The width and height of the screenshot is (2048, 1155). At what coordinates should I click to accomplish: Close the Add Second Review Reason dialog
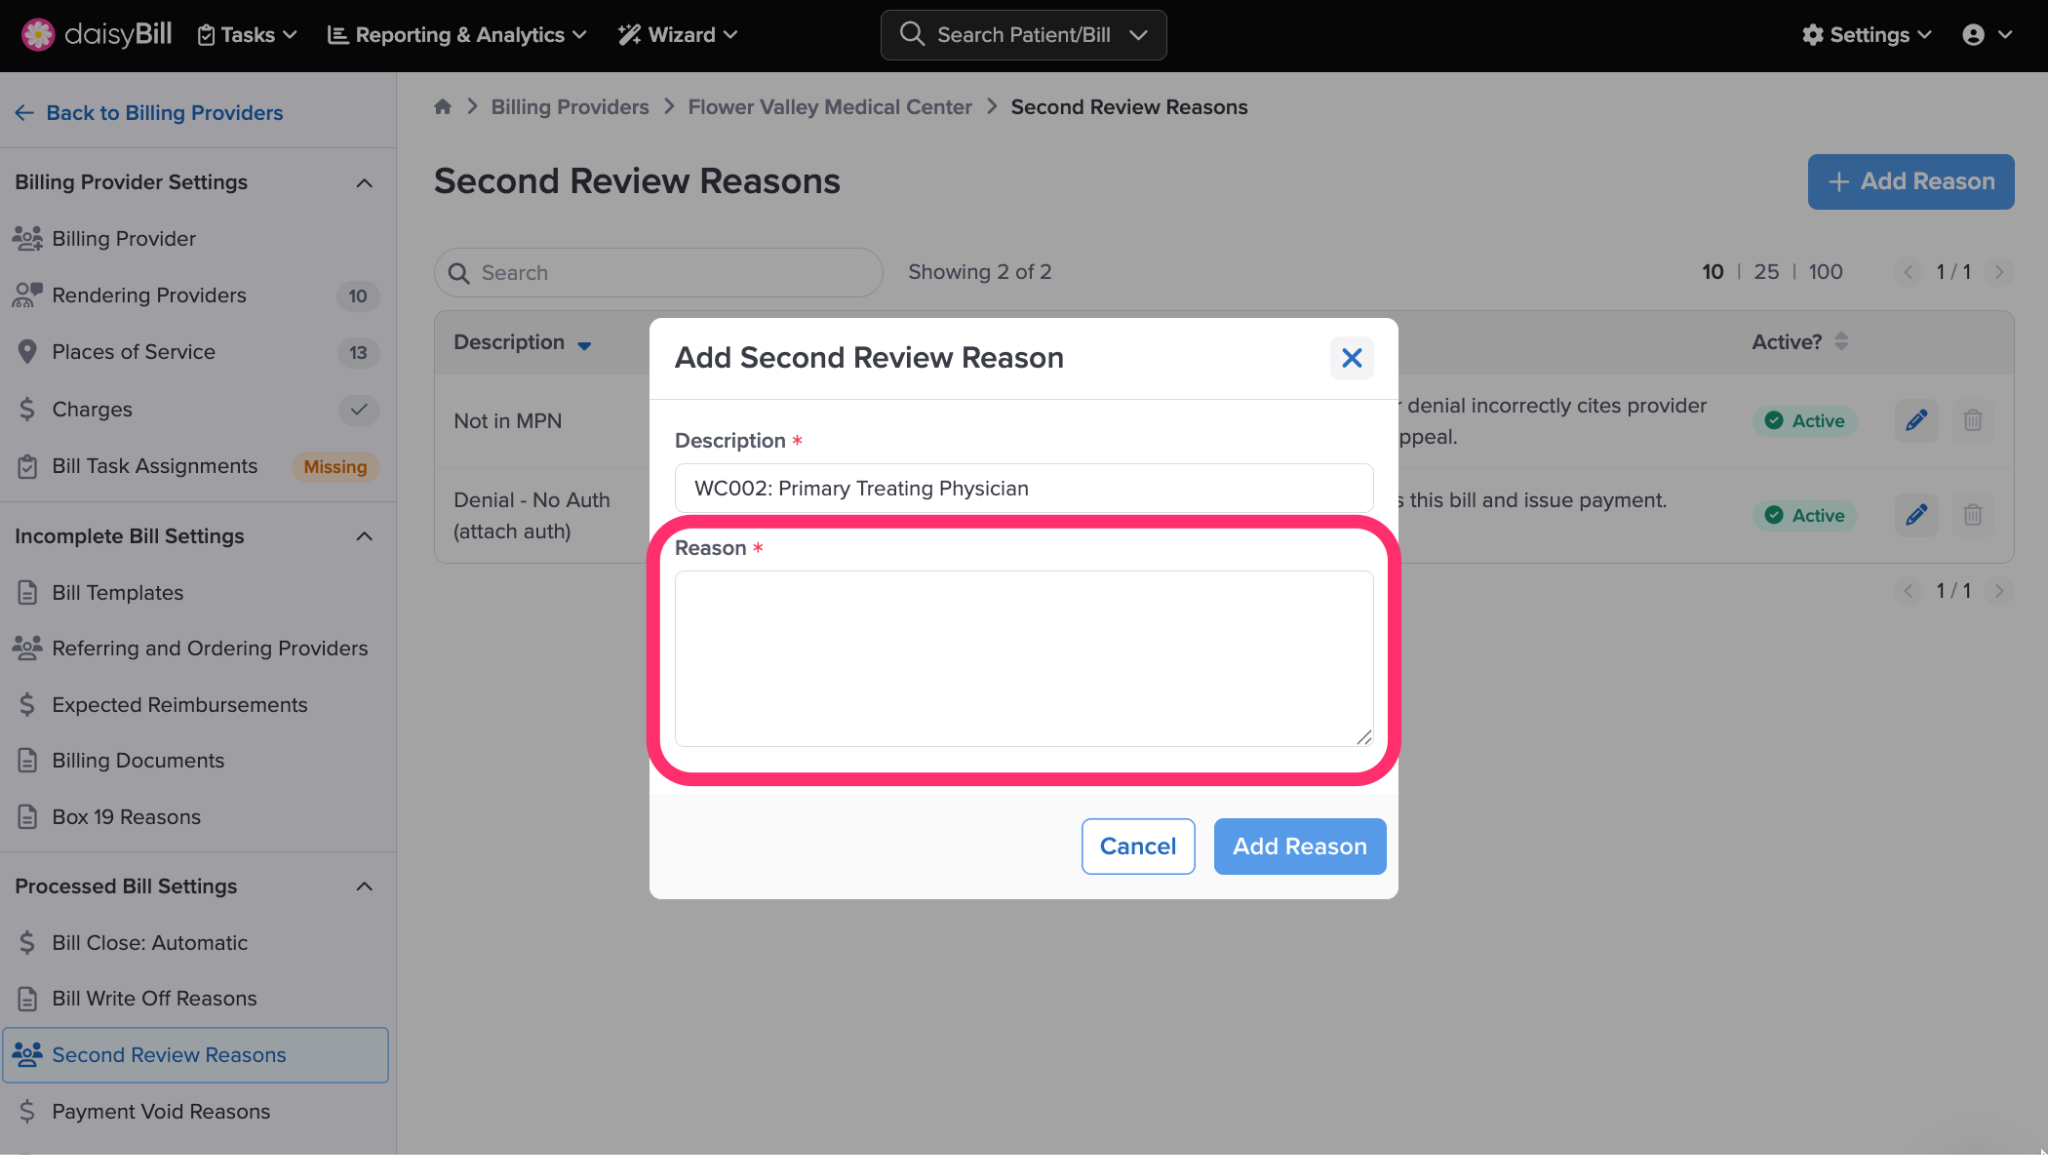[1351, 358]
